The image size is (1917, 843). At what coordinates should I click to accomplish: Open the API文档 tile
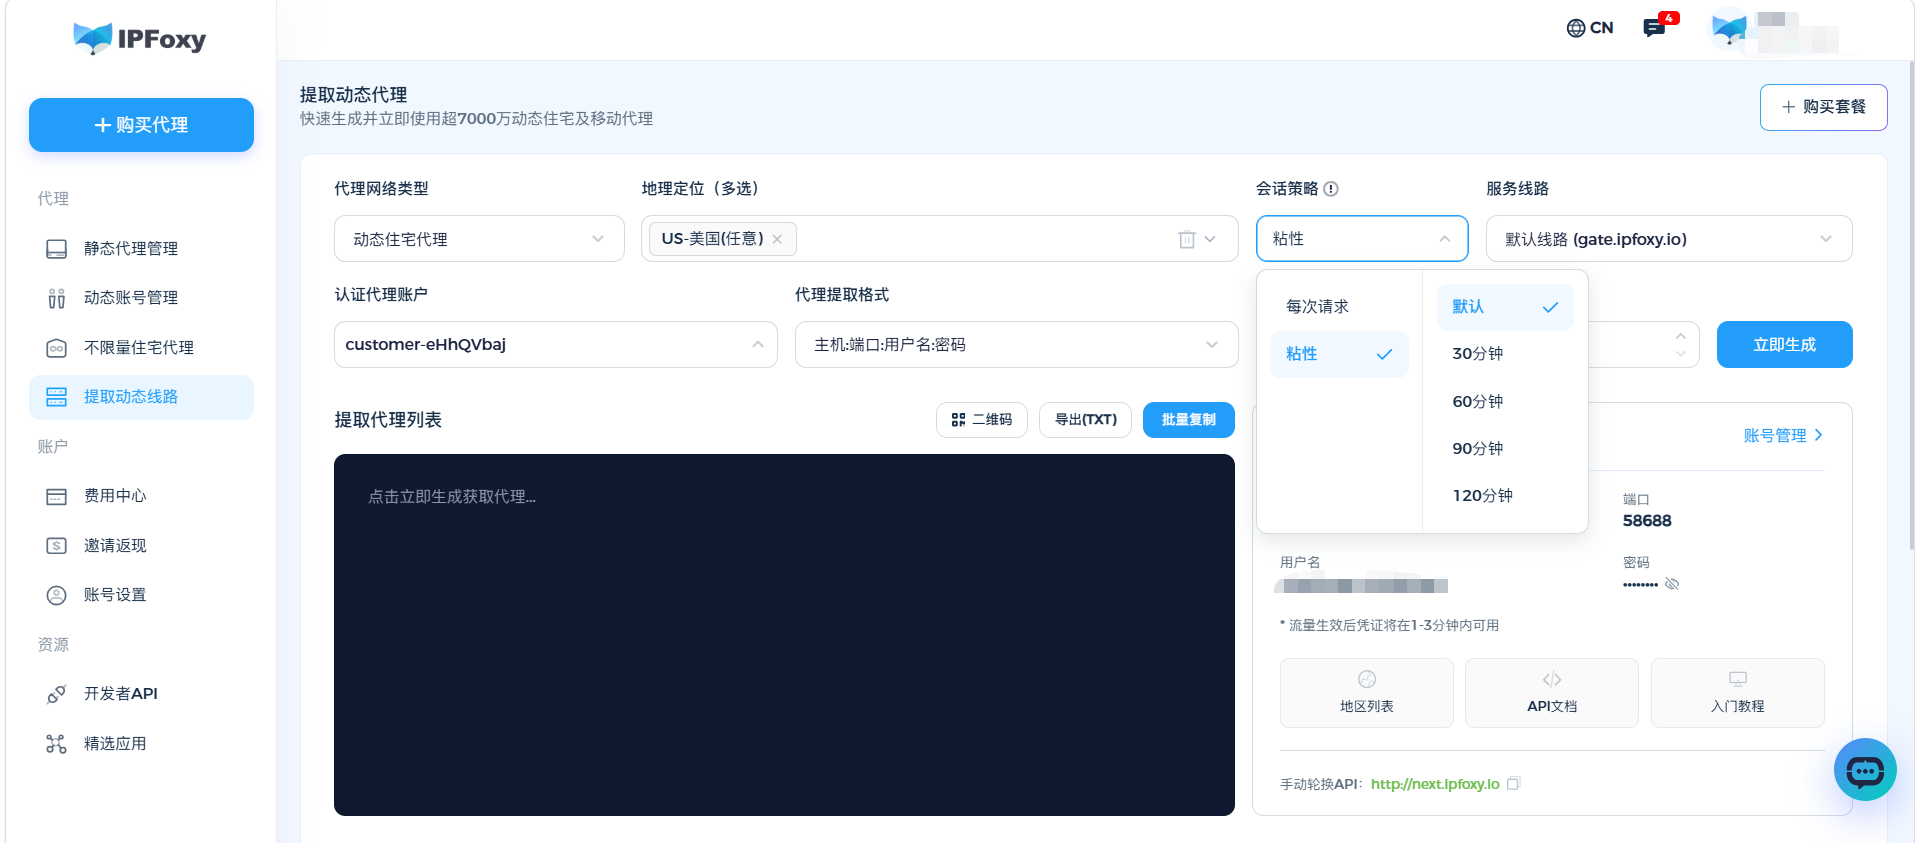1552,692
